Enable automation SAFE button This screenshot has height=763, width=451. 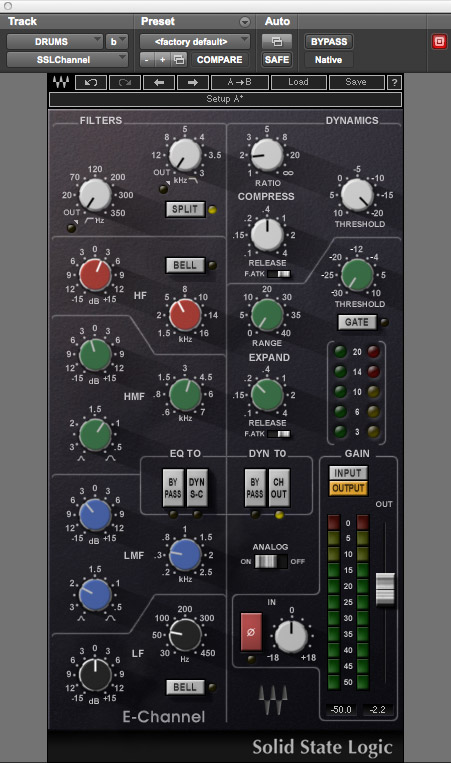pos(277,60)
